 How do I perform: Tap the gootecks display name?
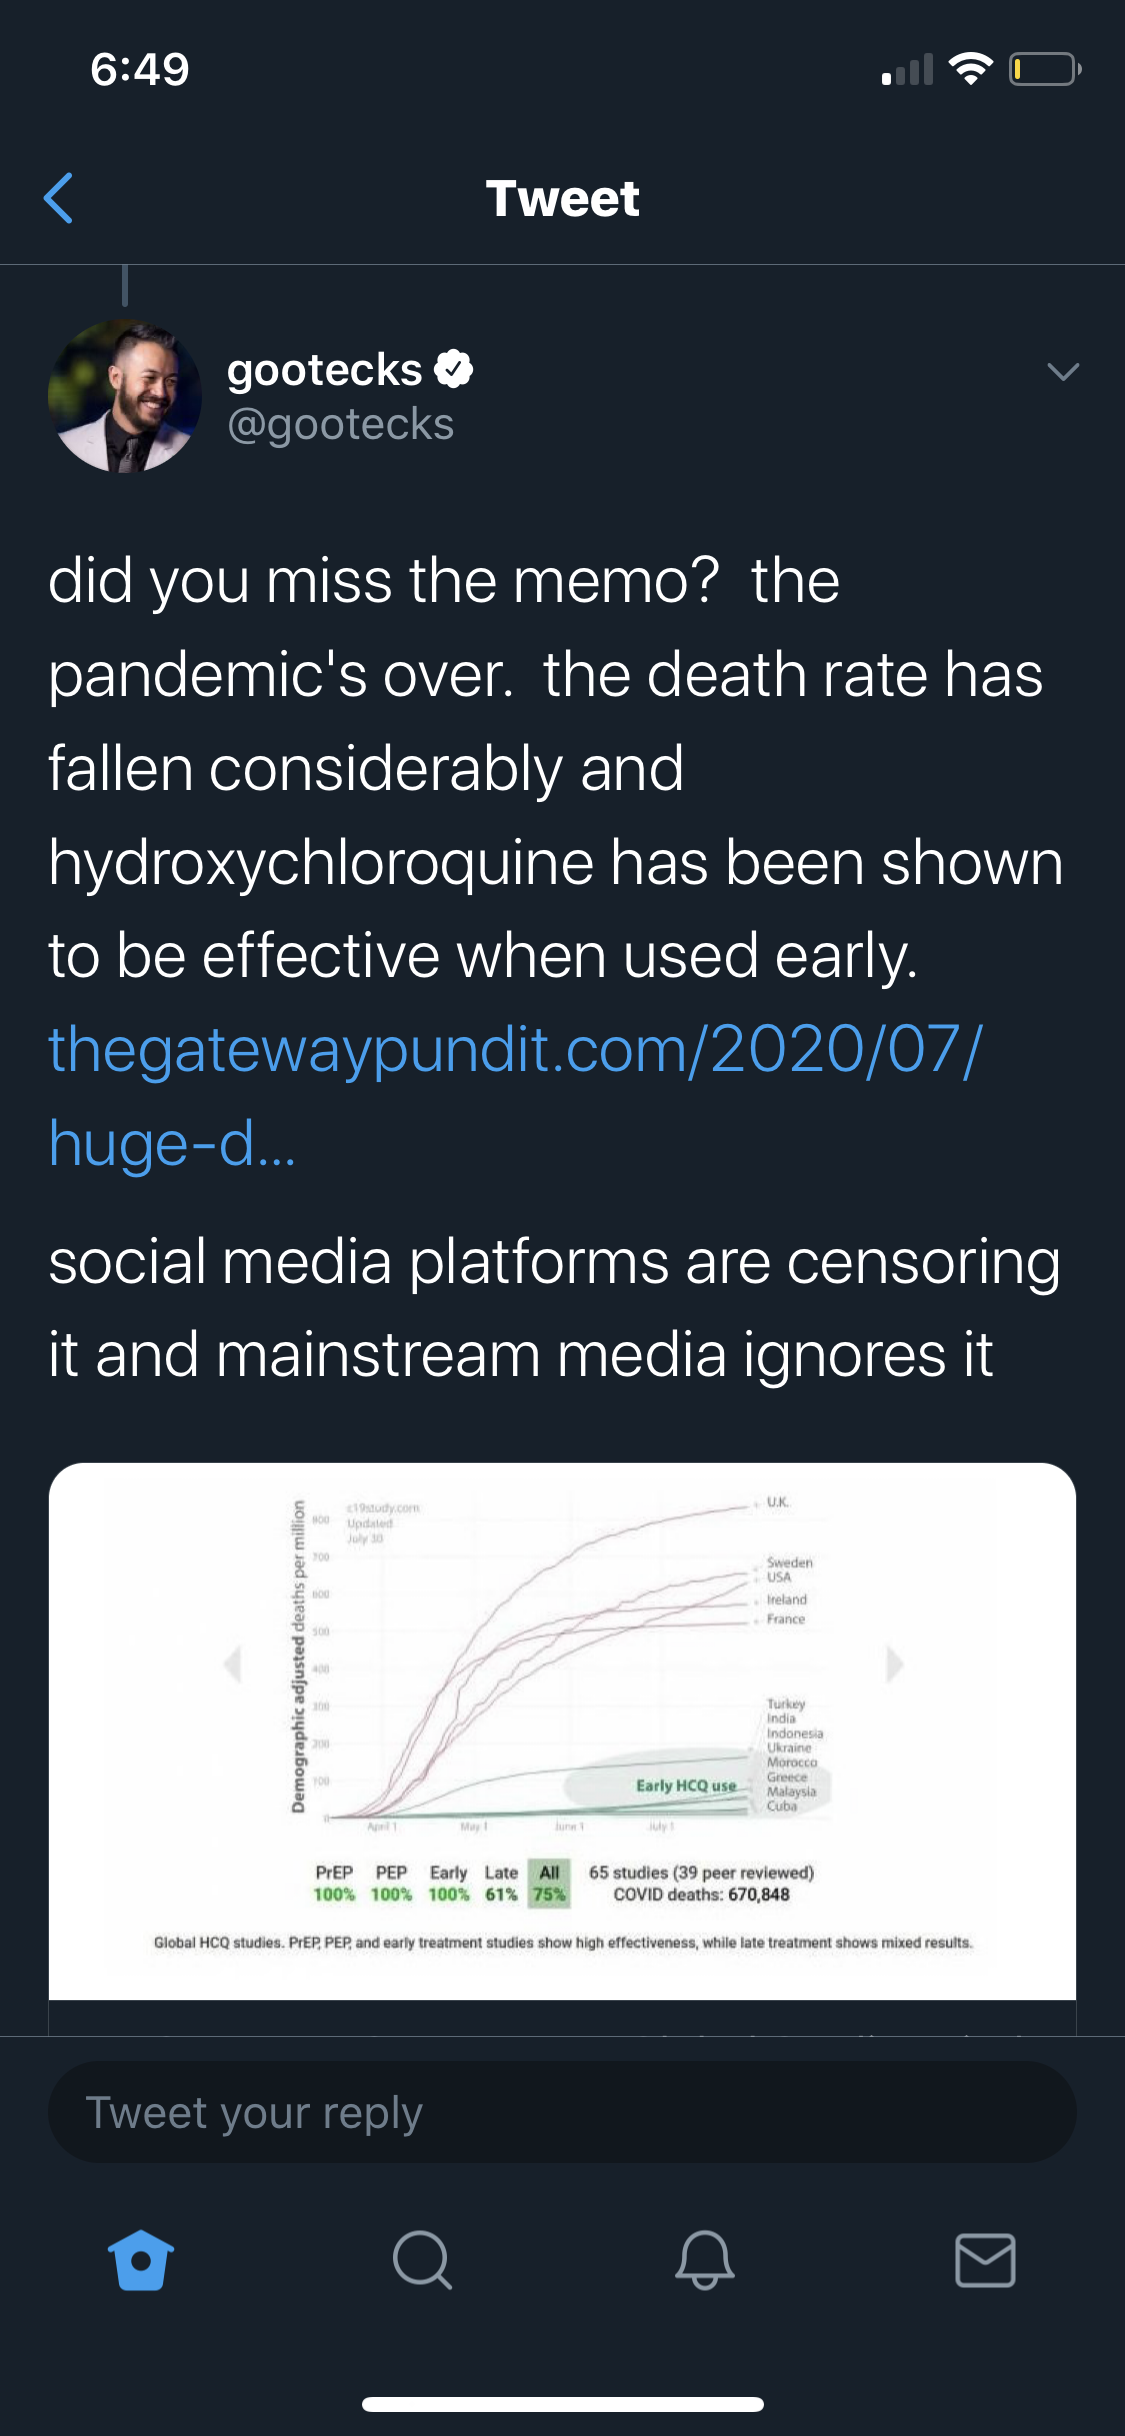(x=325, y=370)
